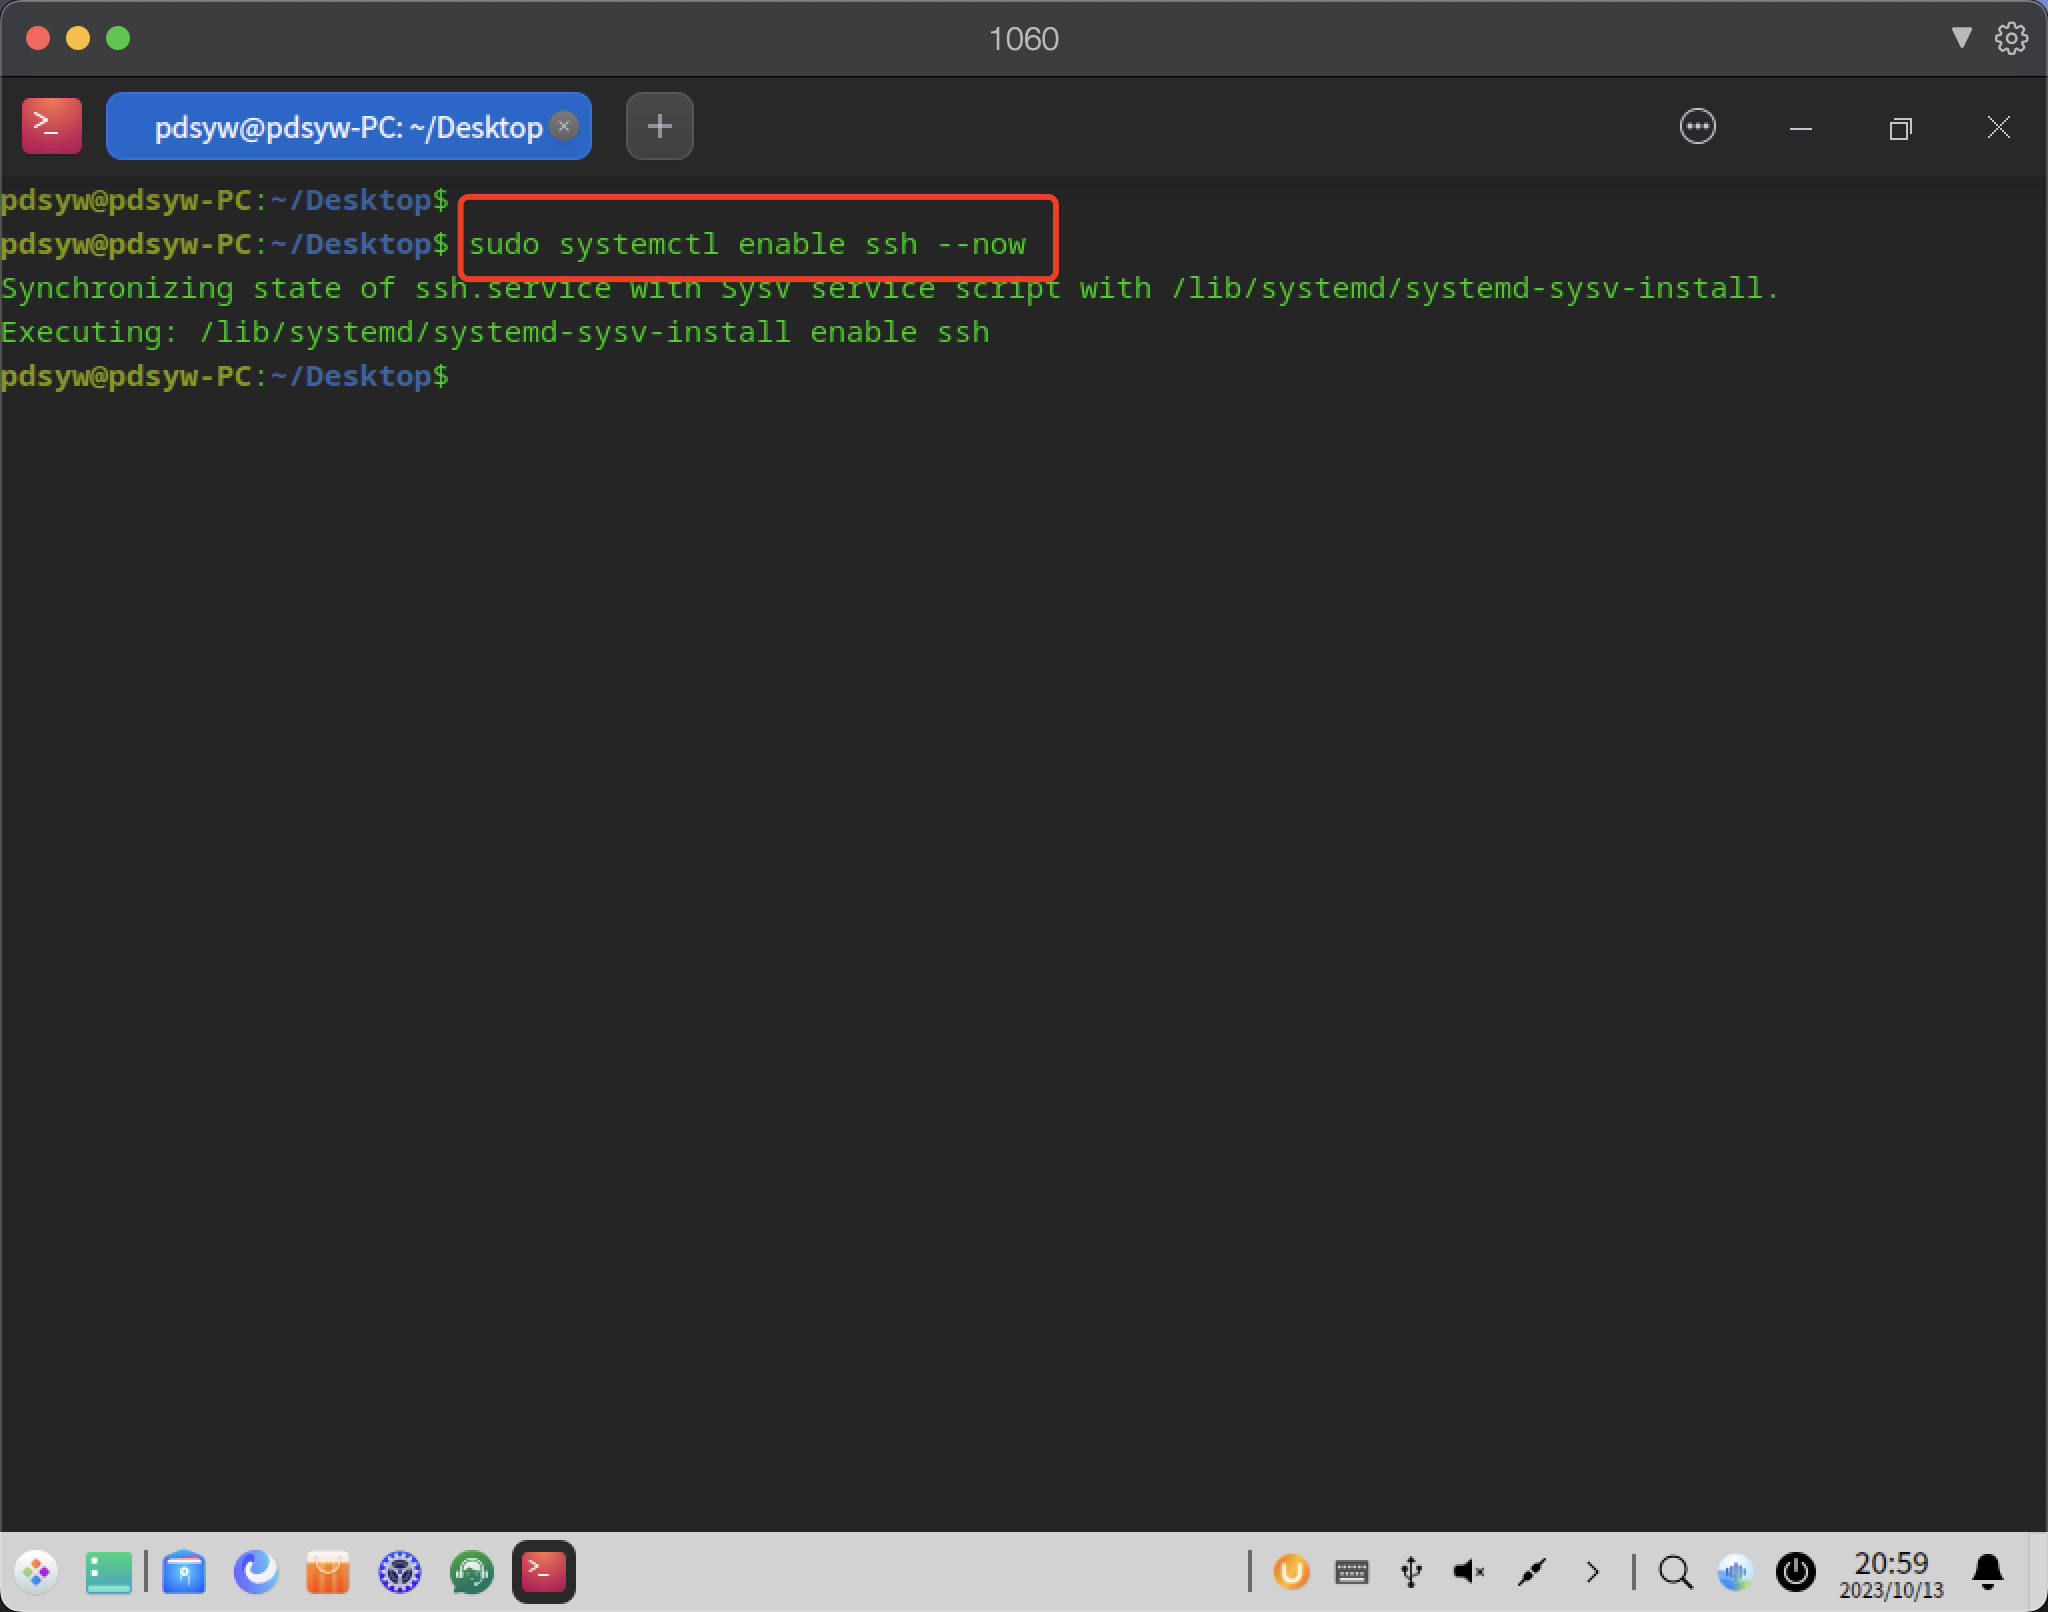This screenshot has height=1612, width=2048.
Task: Close the pdsyw@pdsyw-PC terminal tab
Action: tap(564, 126)
